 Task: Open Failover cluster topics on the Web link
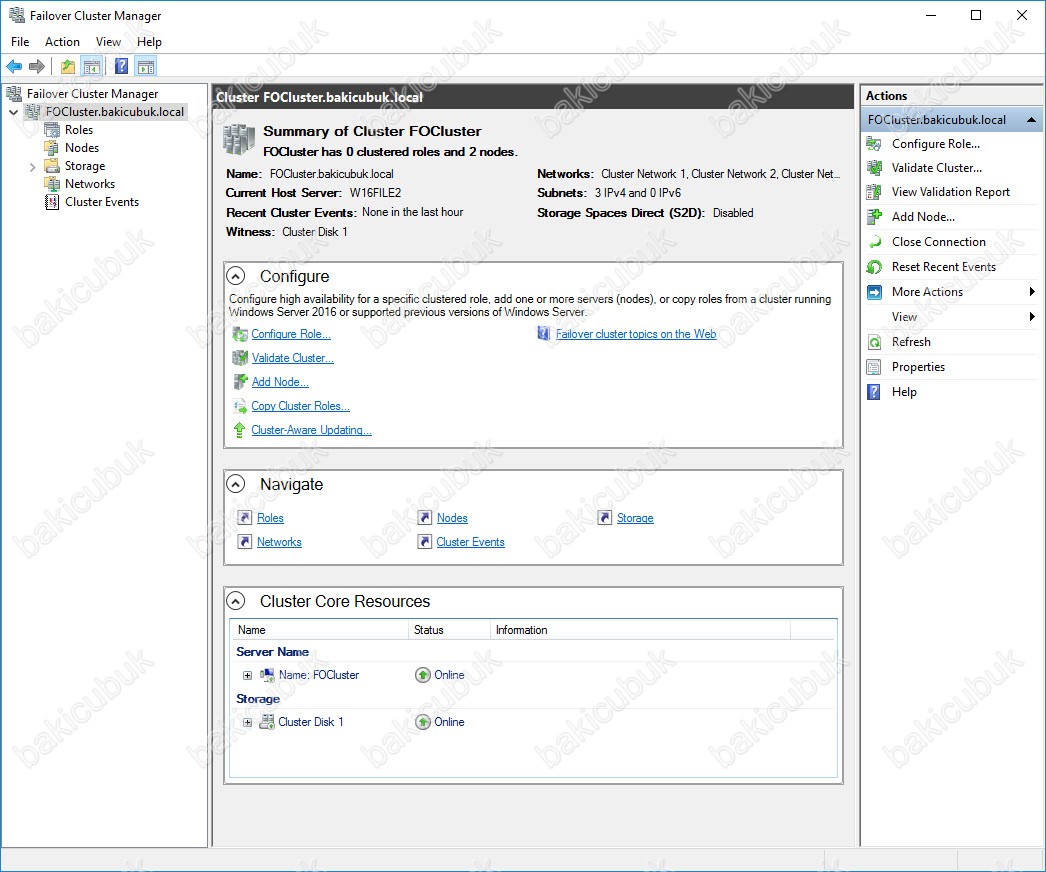pos(636,334)
